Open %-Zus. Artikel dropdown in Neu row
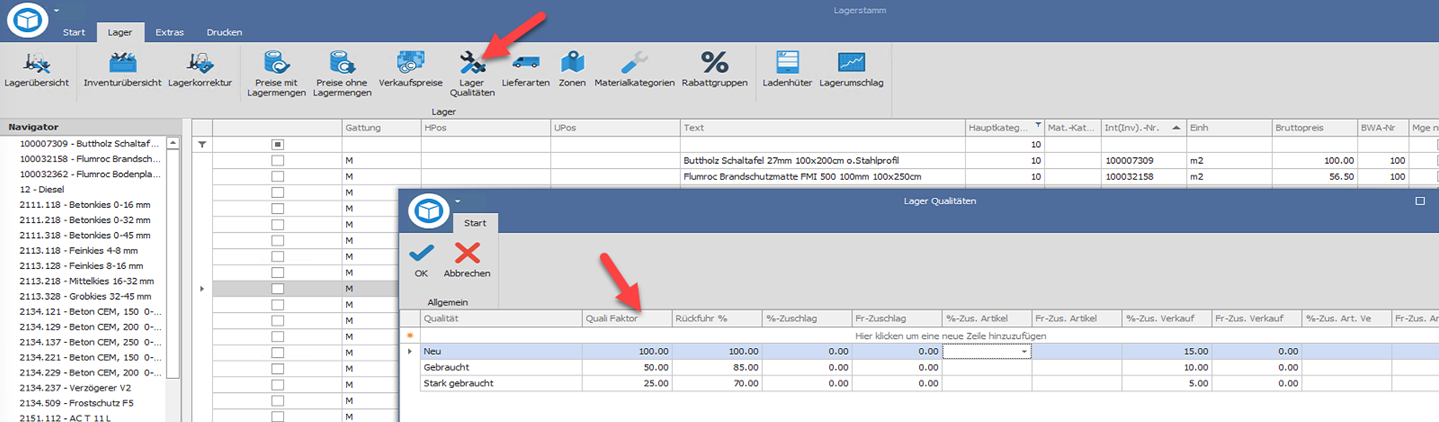 point(1023,352)
